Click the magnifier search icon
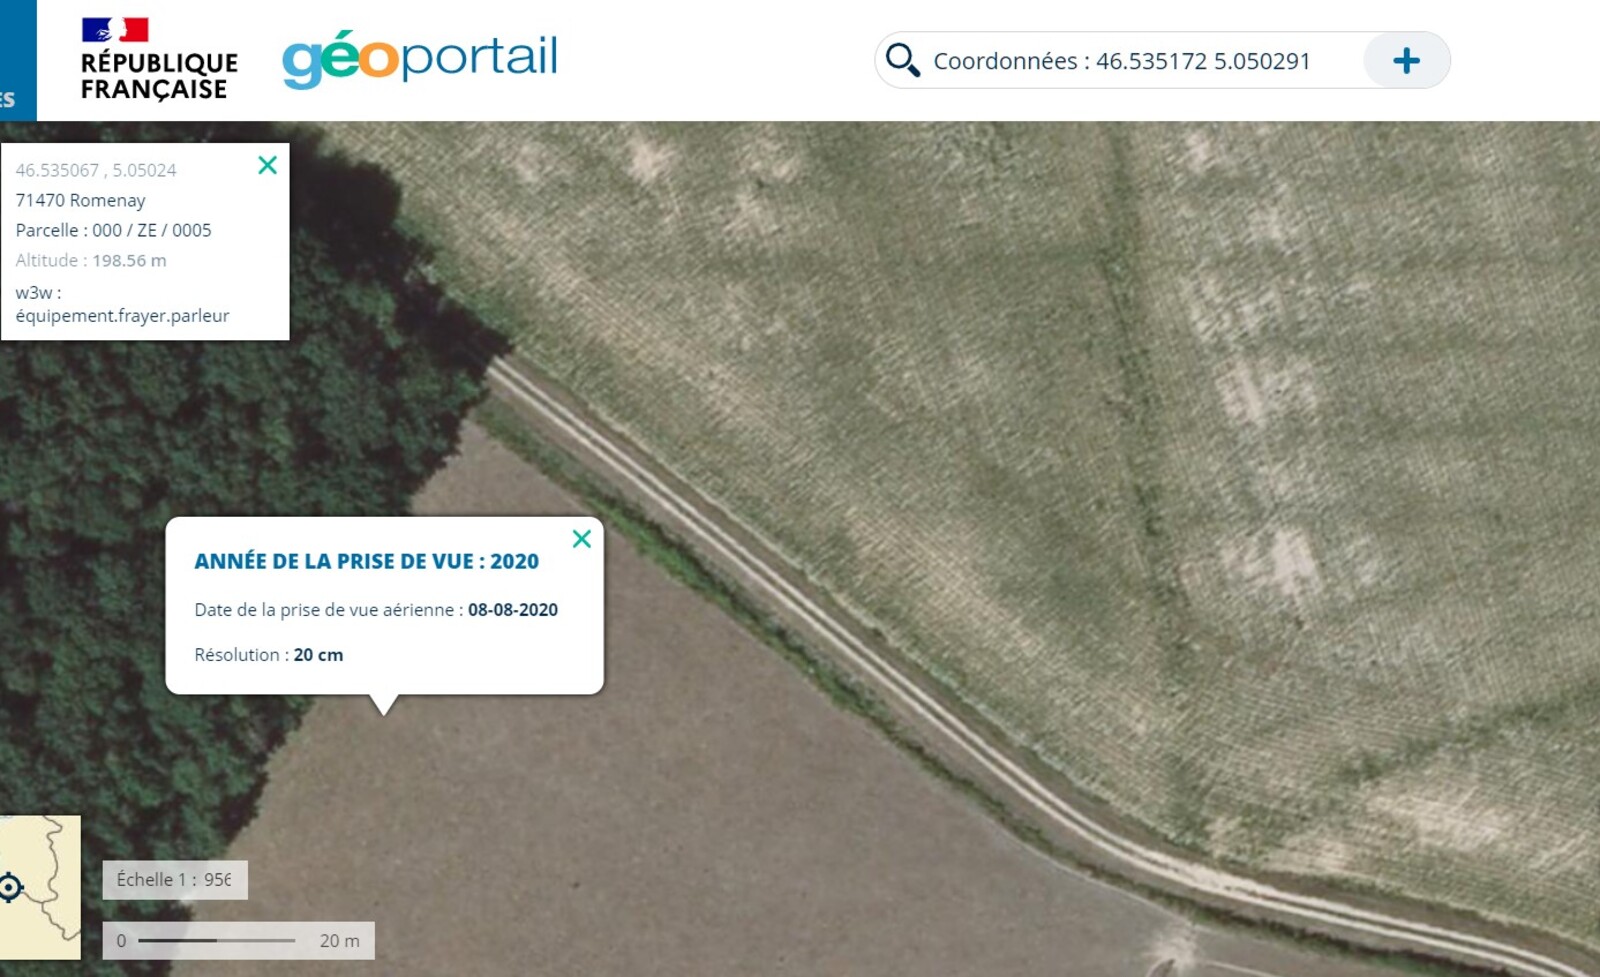The height and width of the screenshot is (977, 1600). click(902, 60)
